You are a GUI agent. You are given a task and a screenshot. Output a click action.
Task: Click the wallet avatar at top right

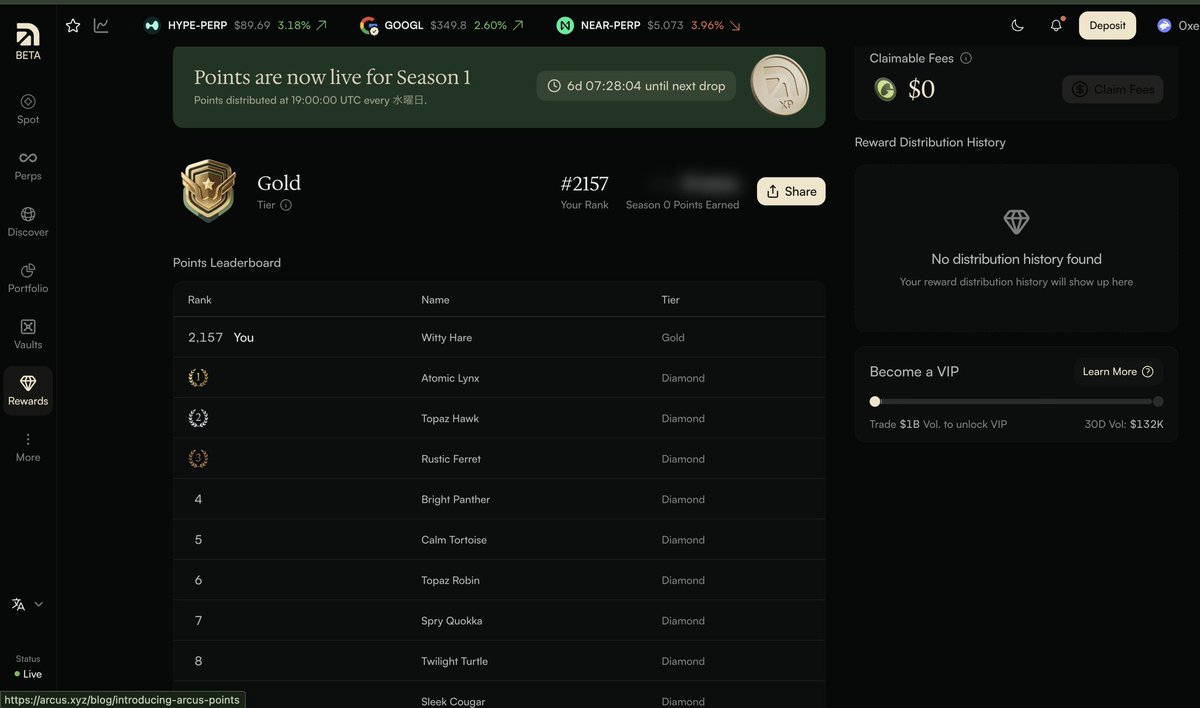click(x=1164, y=26)
